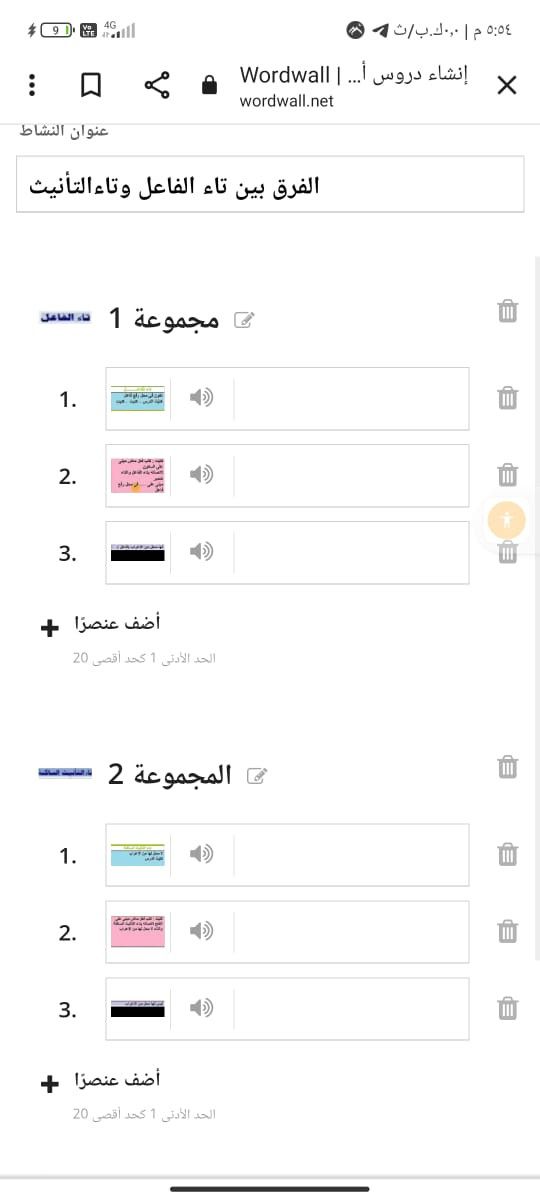540x1200 pixels.
Task: Click trash icon for item 2 in group 1
Action: pos(508,476)
